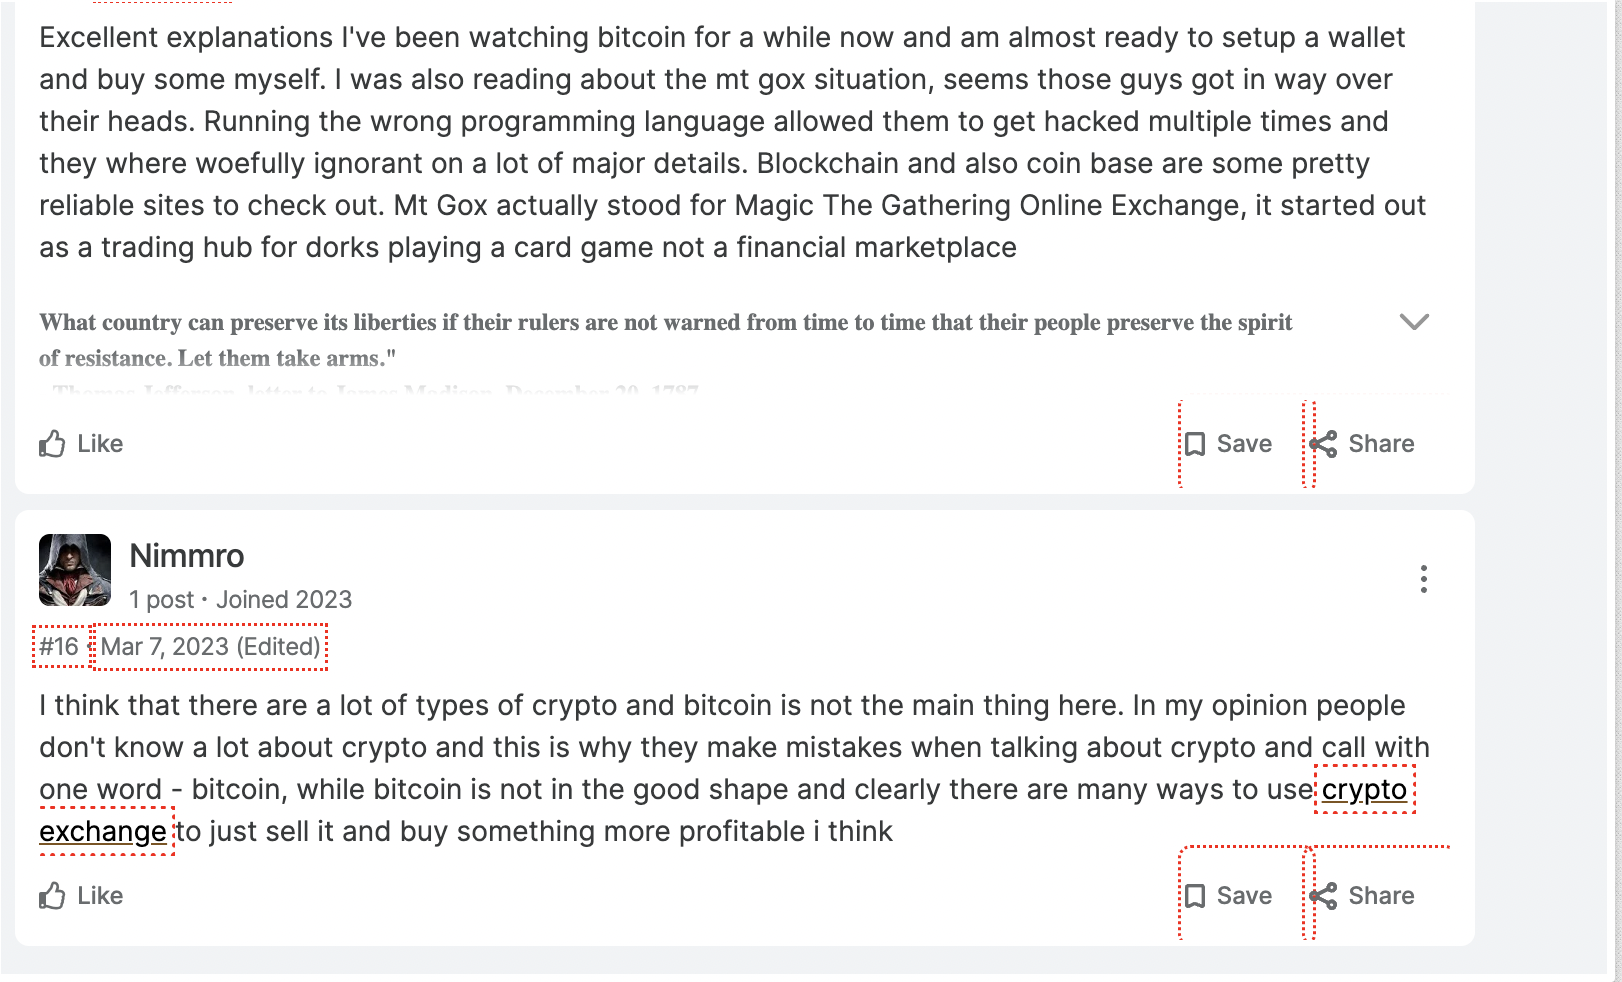1622x982 pixels.
Task: Click the "1 post" count under Nimmro
Action: point(161,600)
